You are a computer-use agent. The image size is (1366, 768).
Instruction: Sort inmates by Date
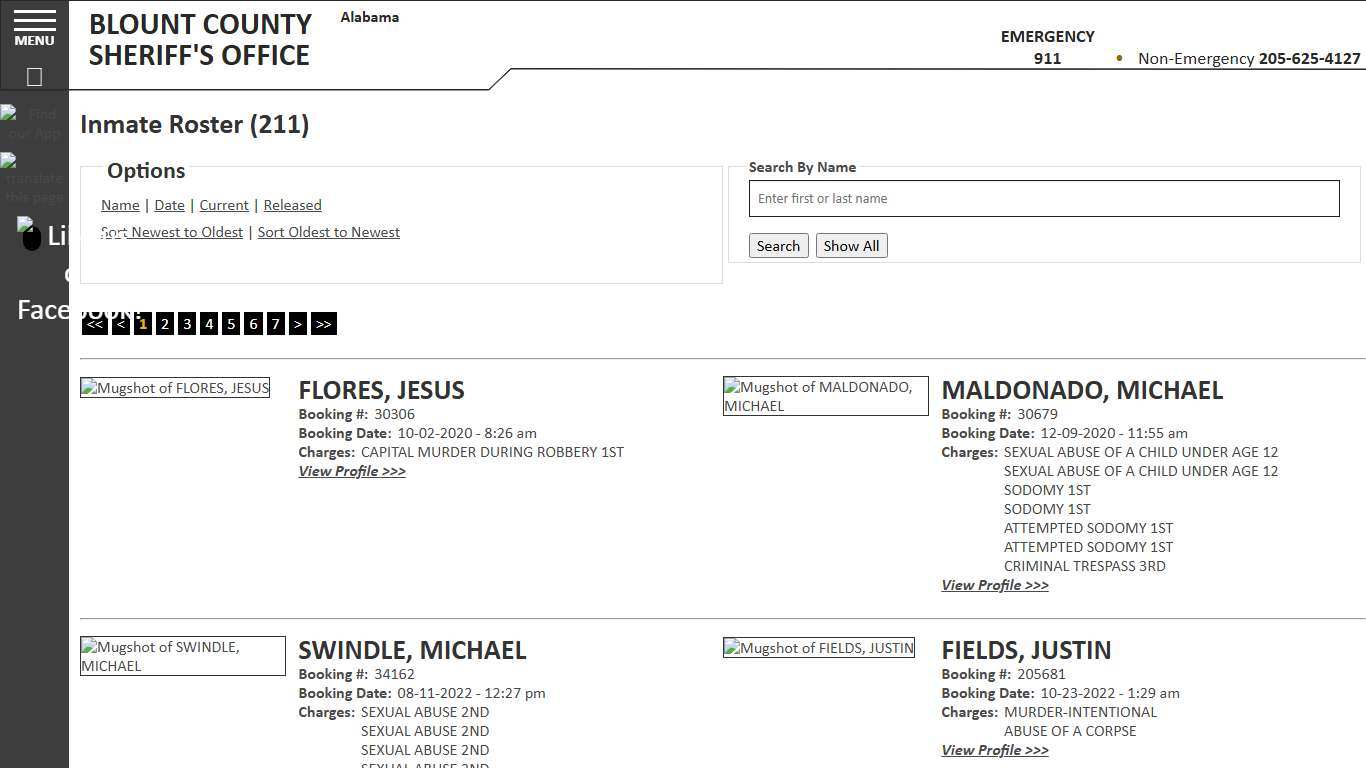(x=169, y=205)
